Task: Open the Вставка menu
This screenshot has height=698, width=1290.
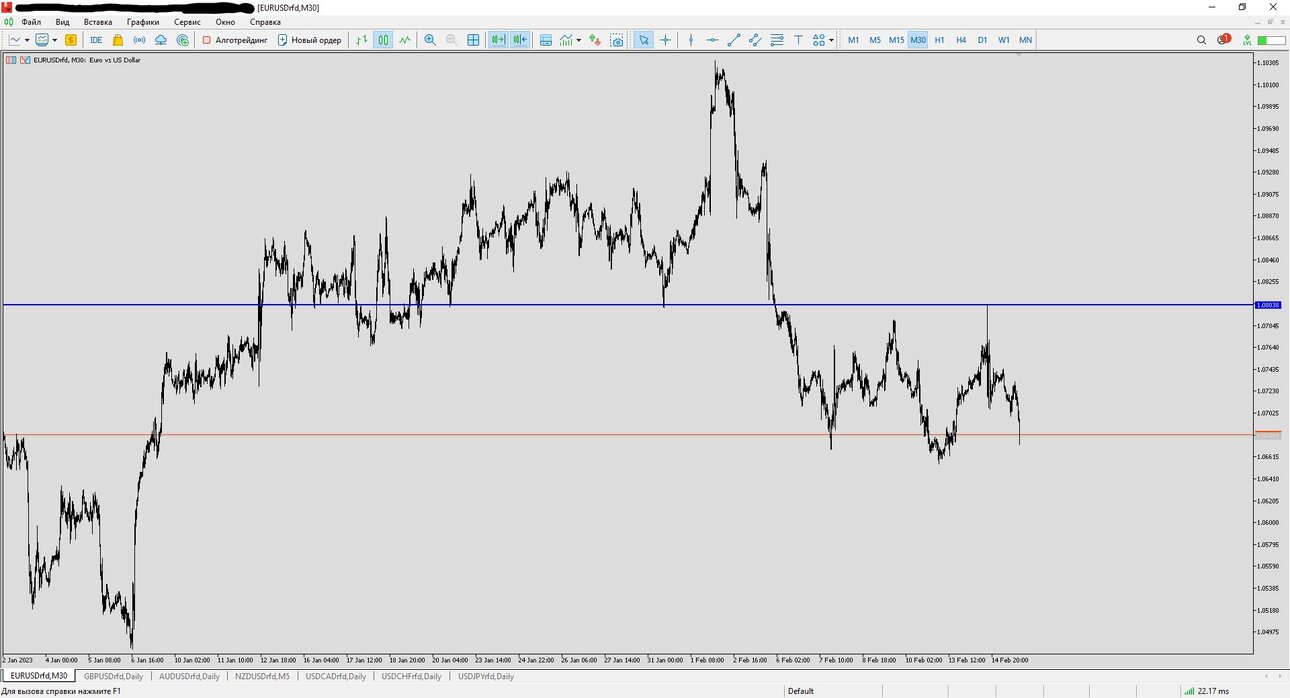Action: pyautogui.click(x=98, y=22)
